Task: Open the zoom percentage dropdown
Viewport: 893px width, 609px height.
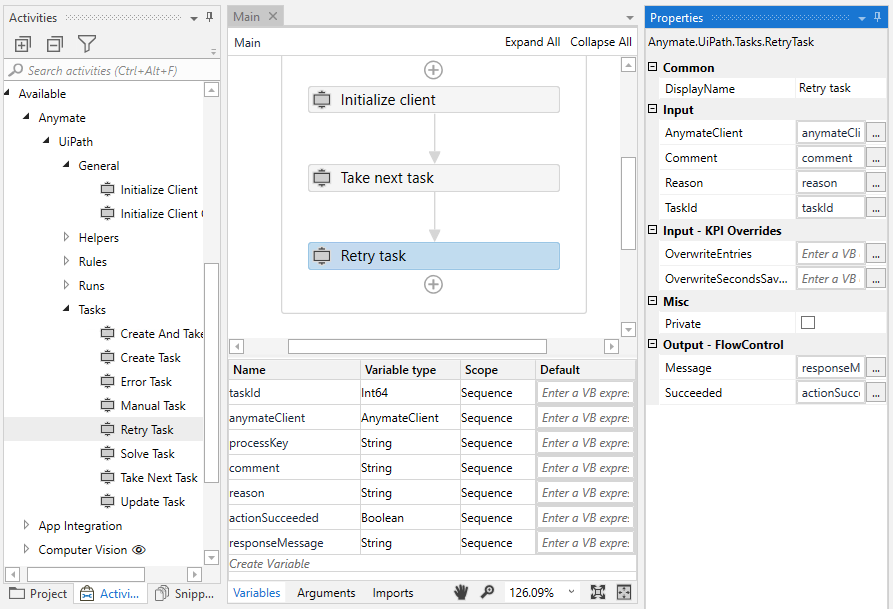Action: point(571,592)
